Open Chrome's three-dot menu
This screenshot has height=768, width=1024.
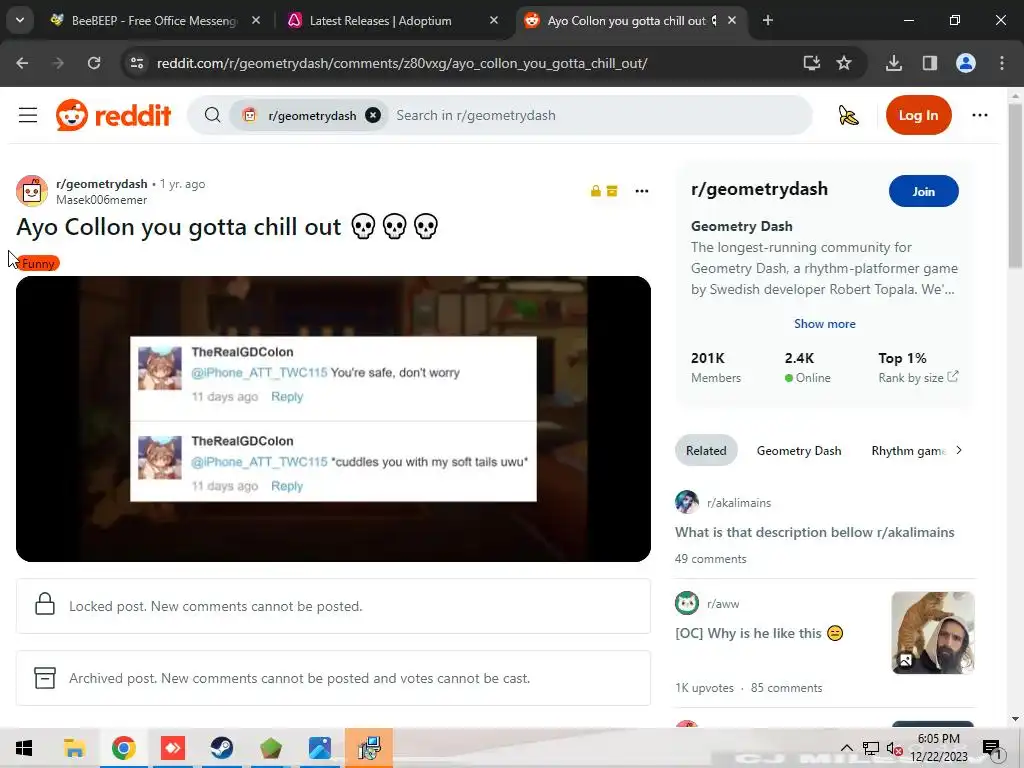(1002, 63)
